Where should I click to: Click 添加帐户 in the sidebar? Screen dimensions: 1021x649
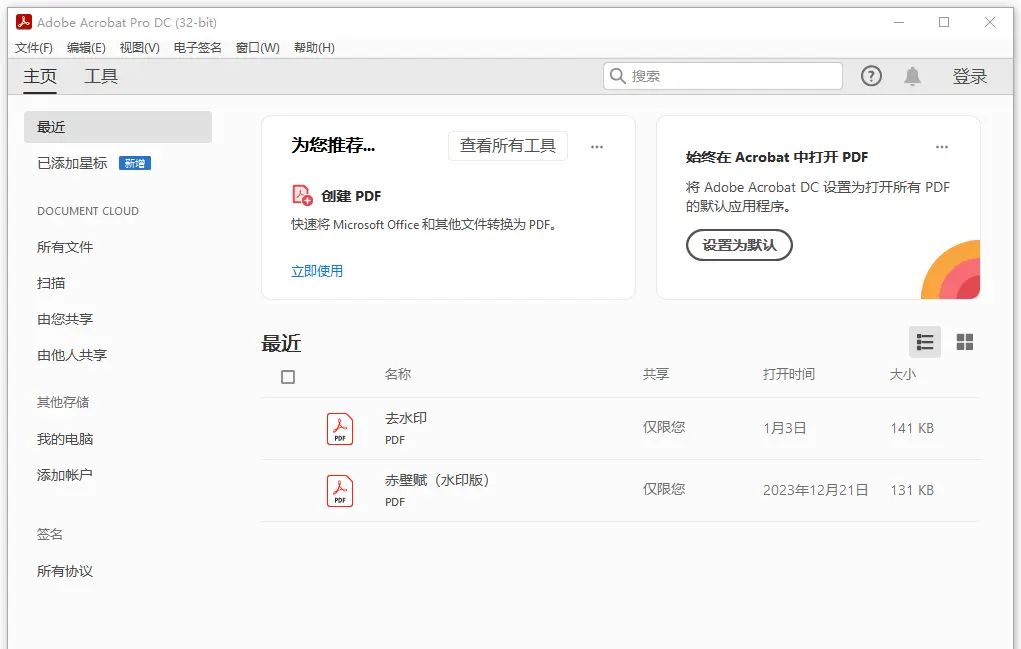[64, 475]
